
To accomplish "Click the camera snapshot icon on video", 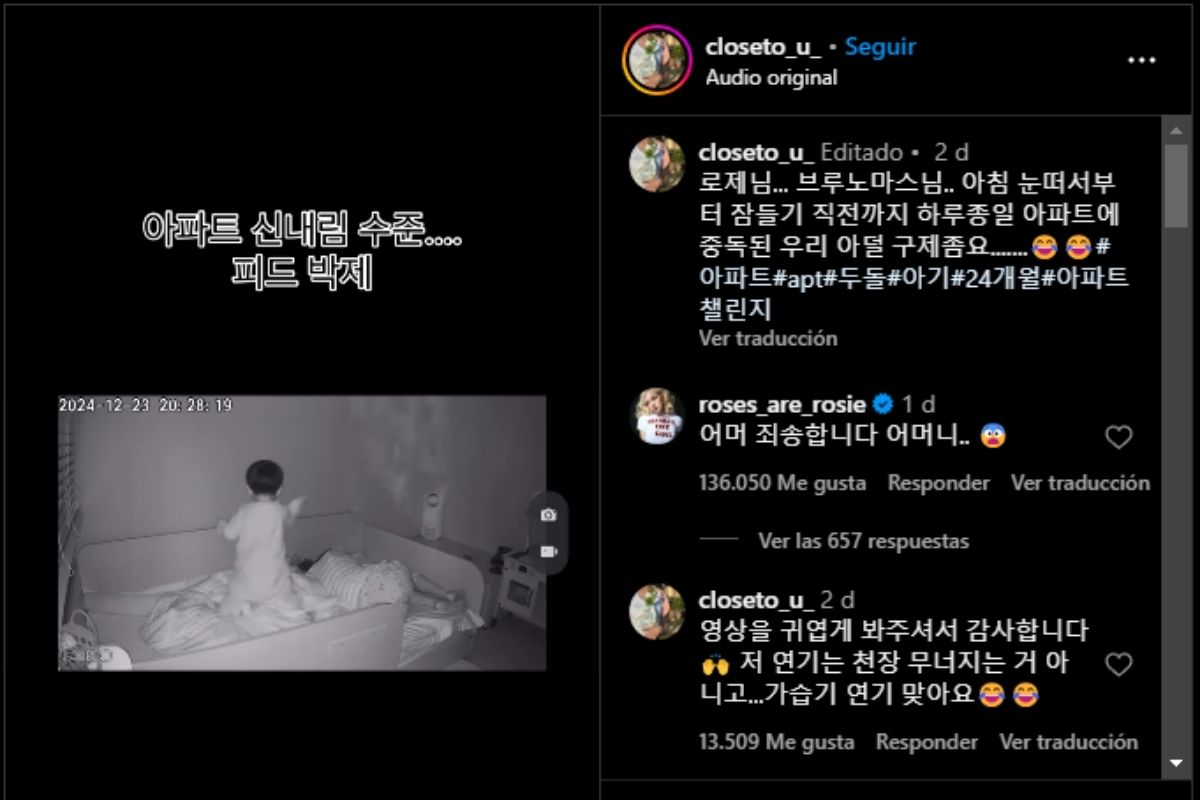I will (548, 514).
